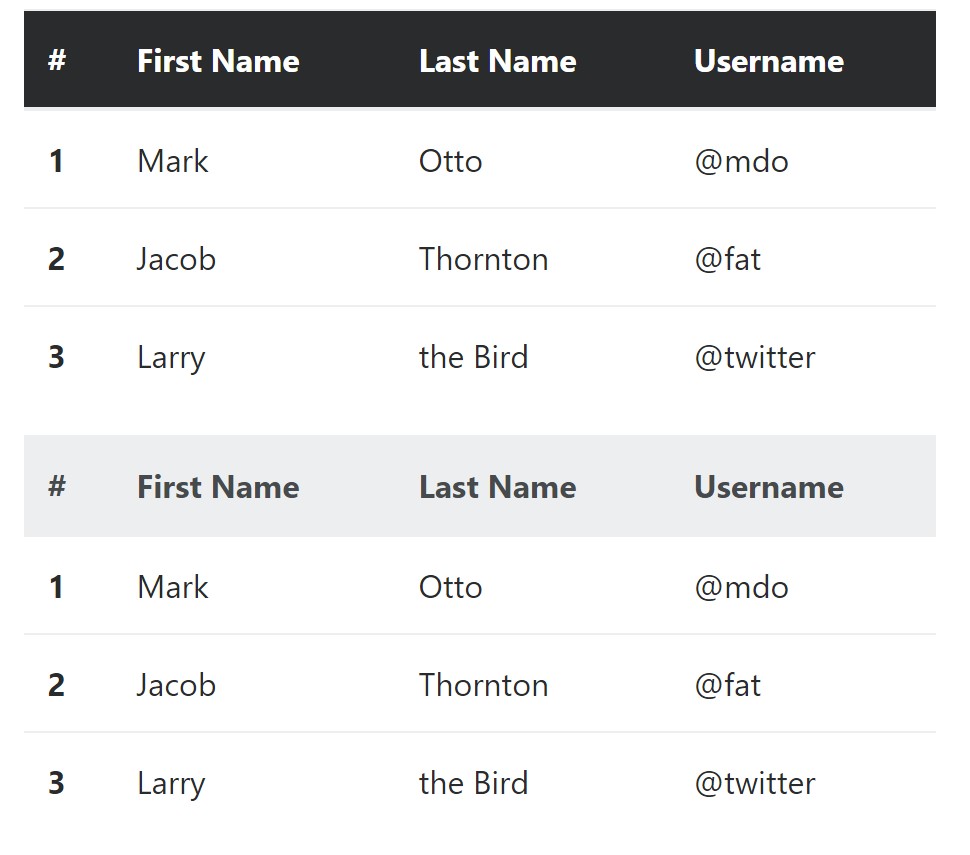
Task: Click @twitter in the second table
Action: (x=755, y=783)
